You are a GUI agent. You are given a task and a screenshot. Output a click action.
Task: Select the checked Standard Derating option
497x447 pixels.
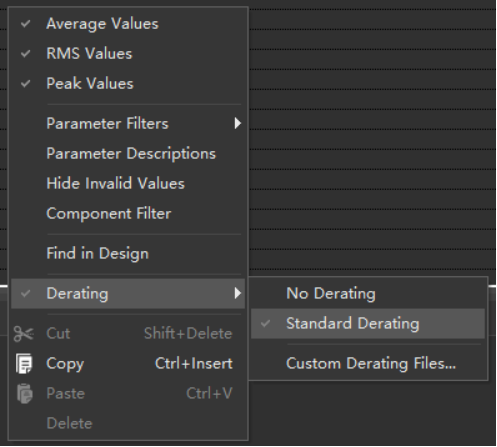click(x=368, y=323)
